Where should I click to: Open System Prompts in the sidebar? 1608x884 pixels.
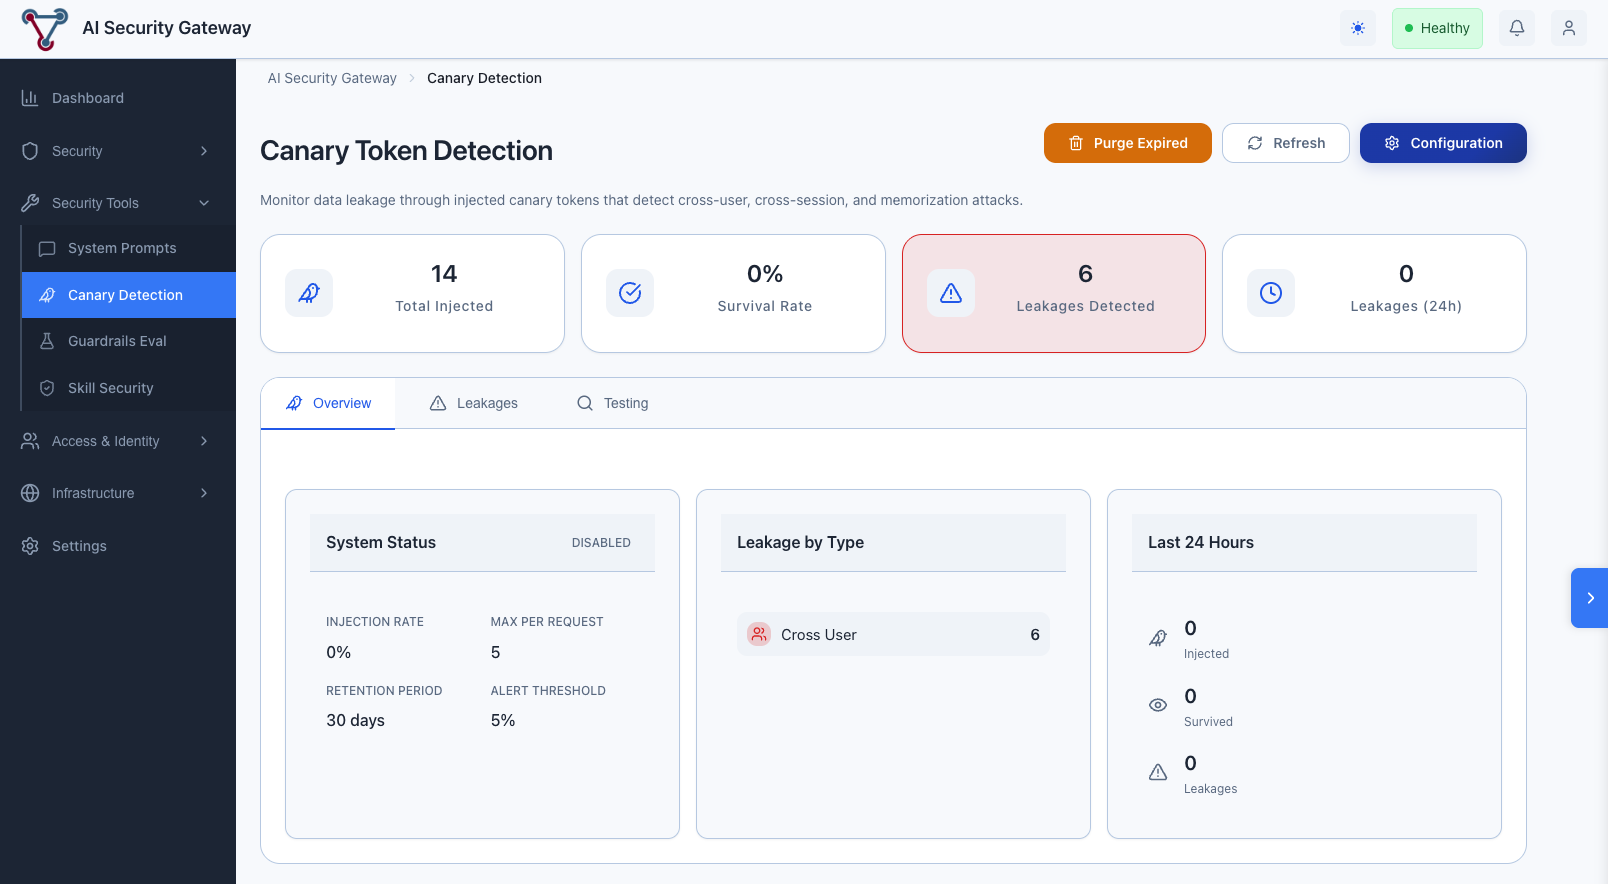[x=129, y=248]
